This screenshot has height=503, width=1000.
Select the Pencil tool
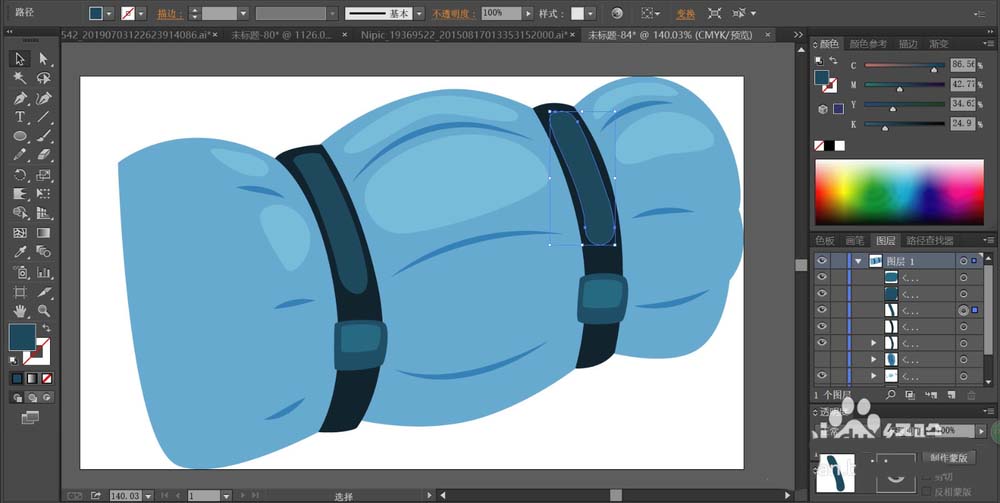(20, 156)
